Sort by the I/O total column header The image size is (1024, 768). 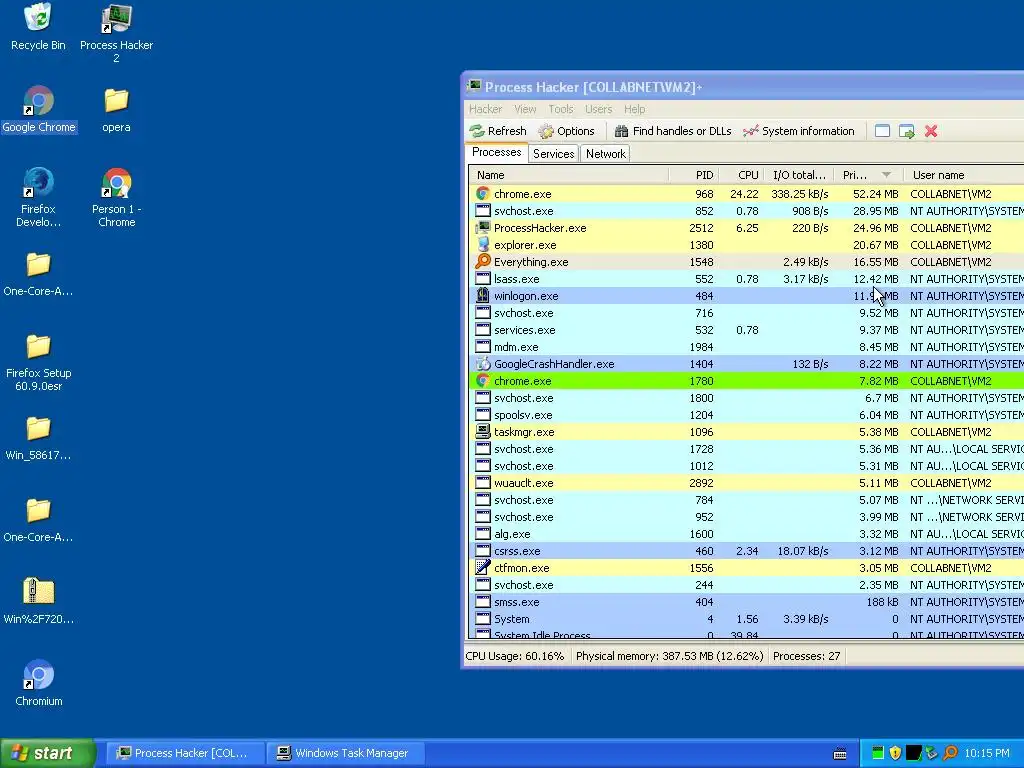(799, 175)
